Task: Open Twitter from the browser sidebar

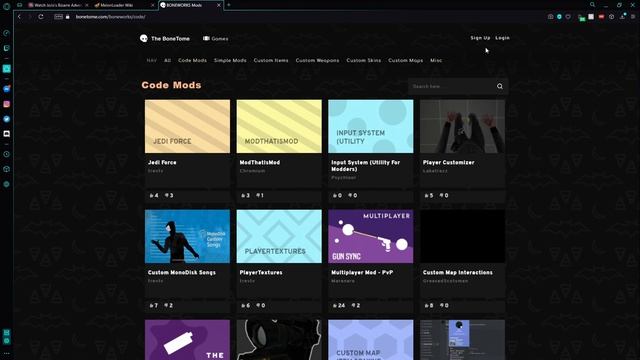Action: (x=7, y=119)
